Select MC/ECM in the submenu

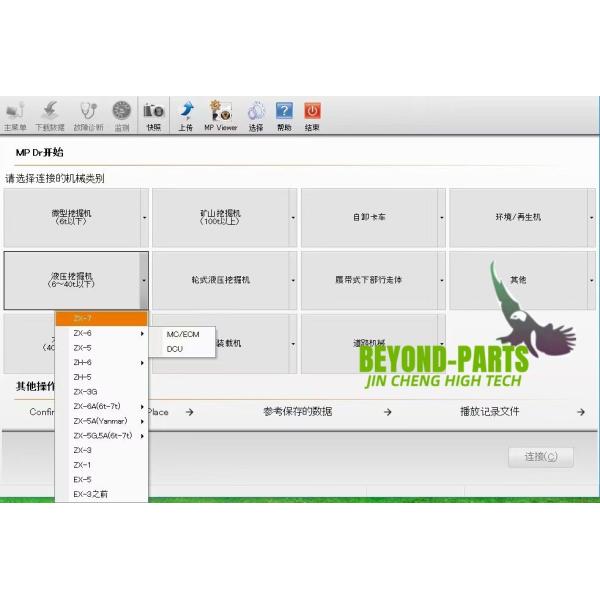tap(182, 334)
